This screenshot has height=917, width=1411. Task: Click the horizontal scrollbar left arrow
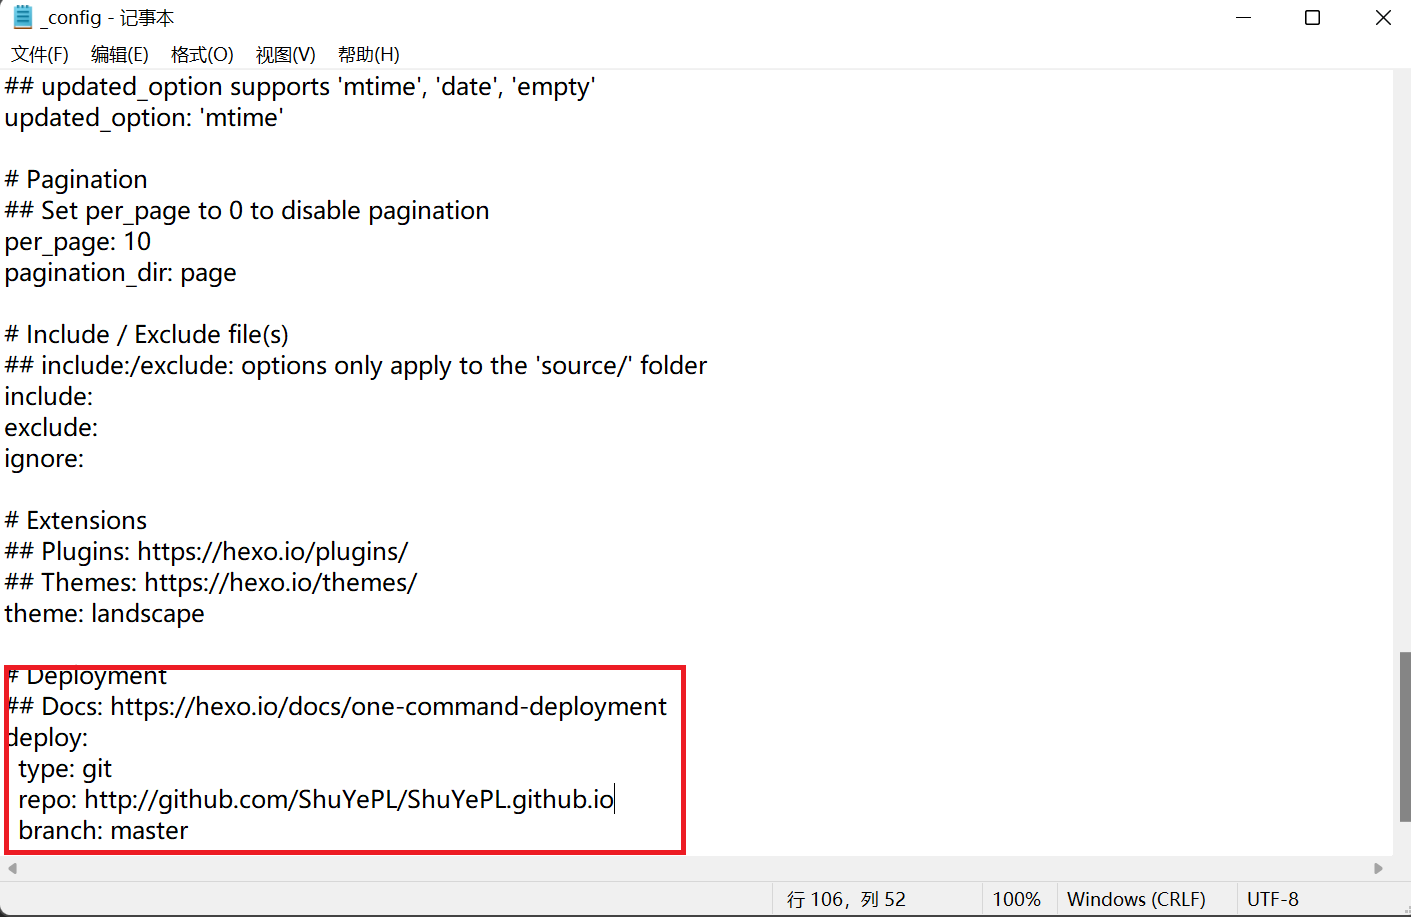coord(12,868)
